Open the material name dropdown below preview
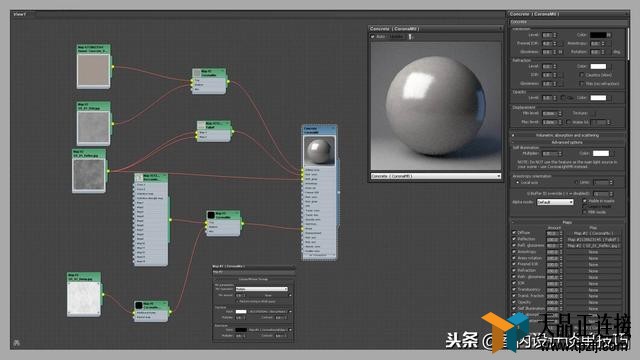This screenshot has width=640, height=360. (436, 176)
